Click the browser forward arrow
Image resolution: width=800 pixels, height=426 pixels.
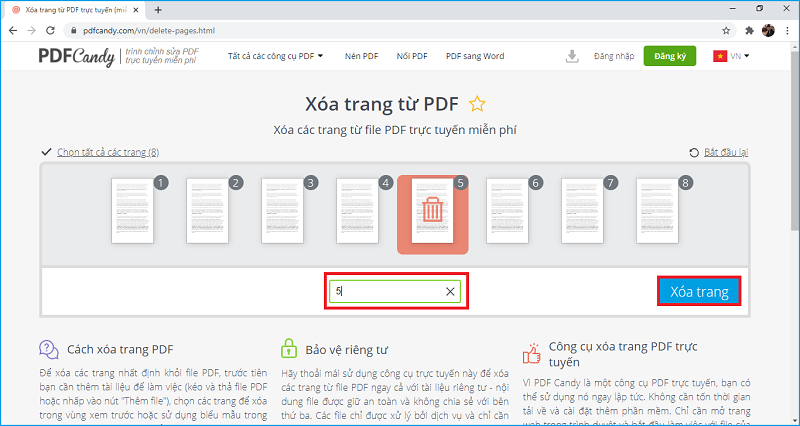[32, 31]
